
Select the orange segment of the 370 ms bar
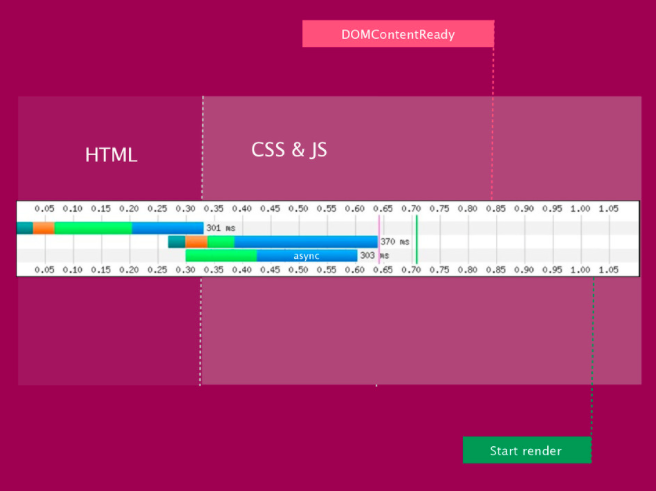196,242
